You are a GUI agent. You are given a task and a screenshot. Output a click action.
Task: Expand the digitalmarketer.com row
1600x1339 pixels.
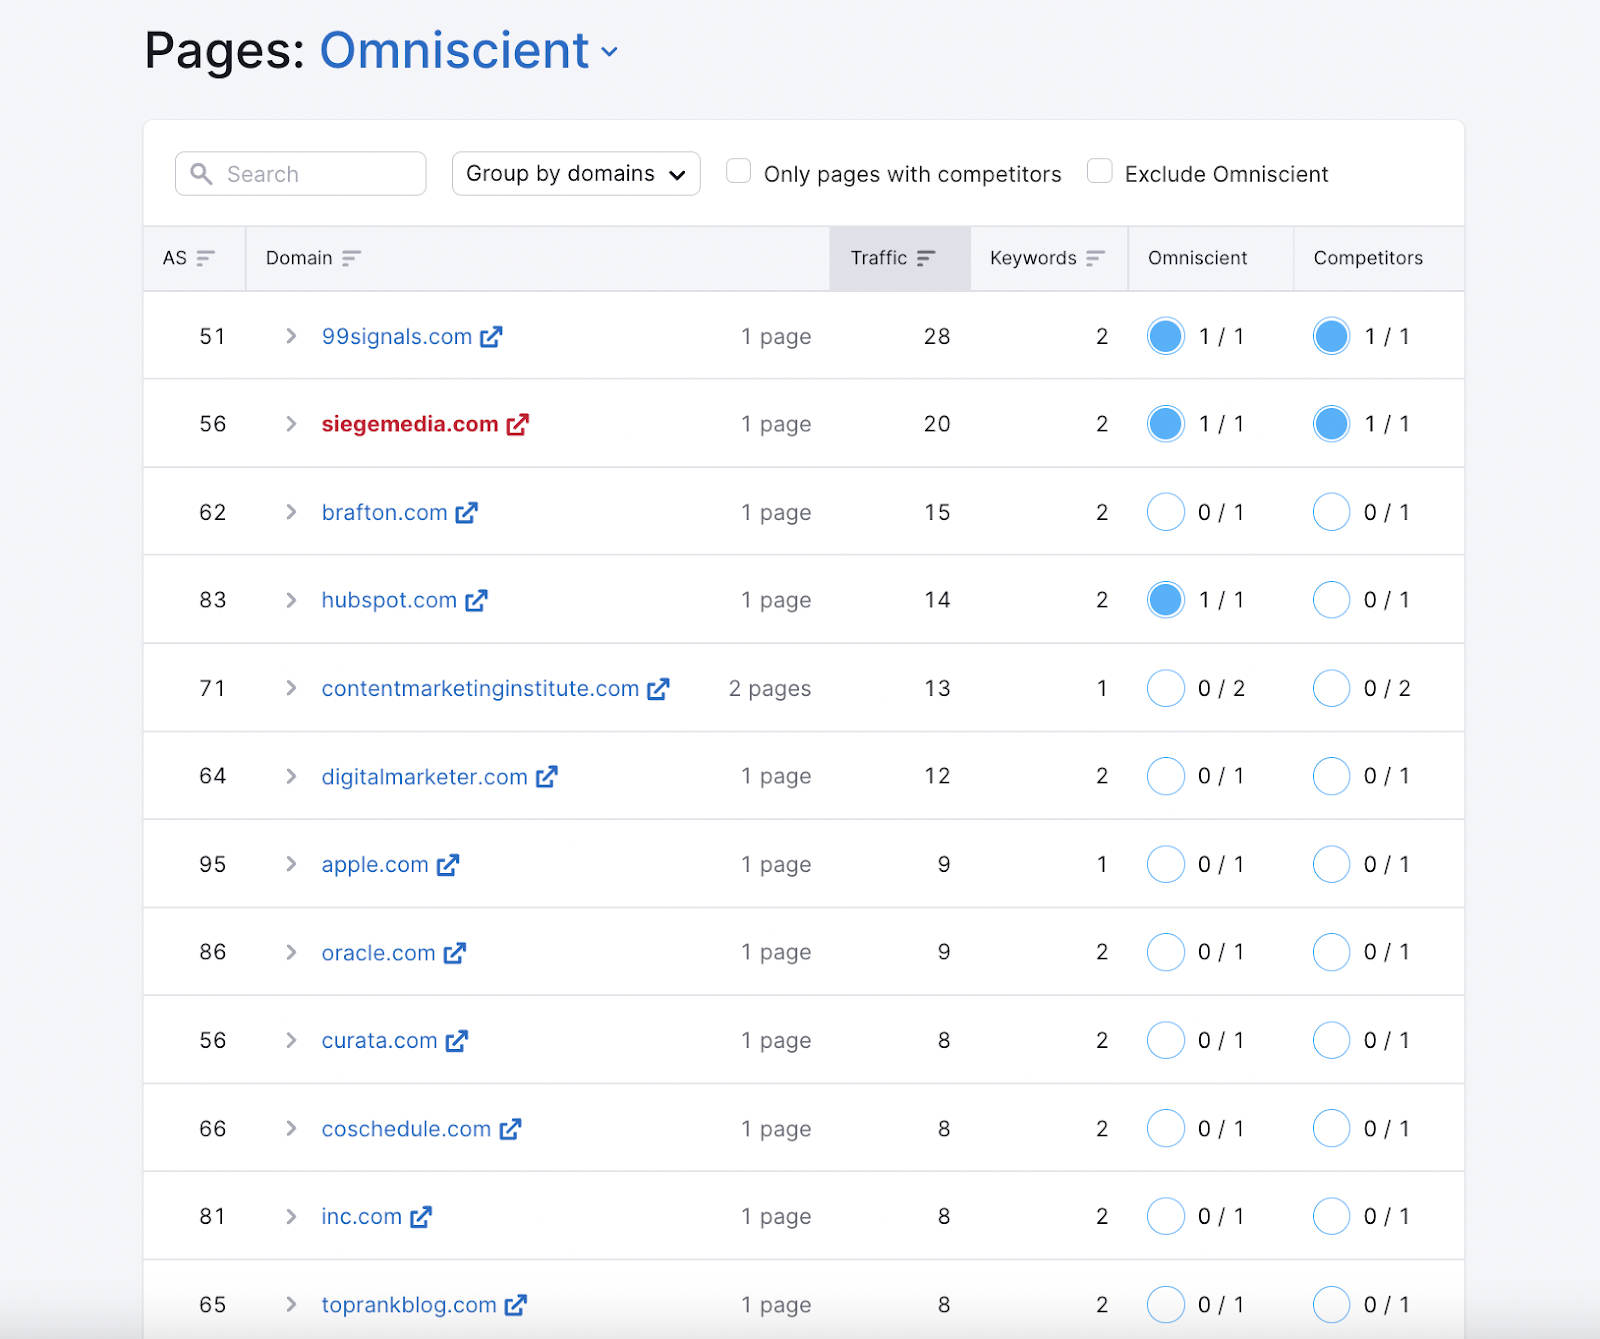291,776
